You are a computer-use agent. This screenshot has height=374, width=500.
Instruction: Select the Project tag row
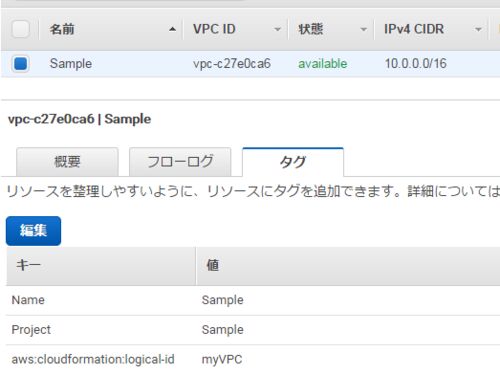pyautogui.click(x=253, y=330)
